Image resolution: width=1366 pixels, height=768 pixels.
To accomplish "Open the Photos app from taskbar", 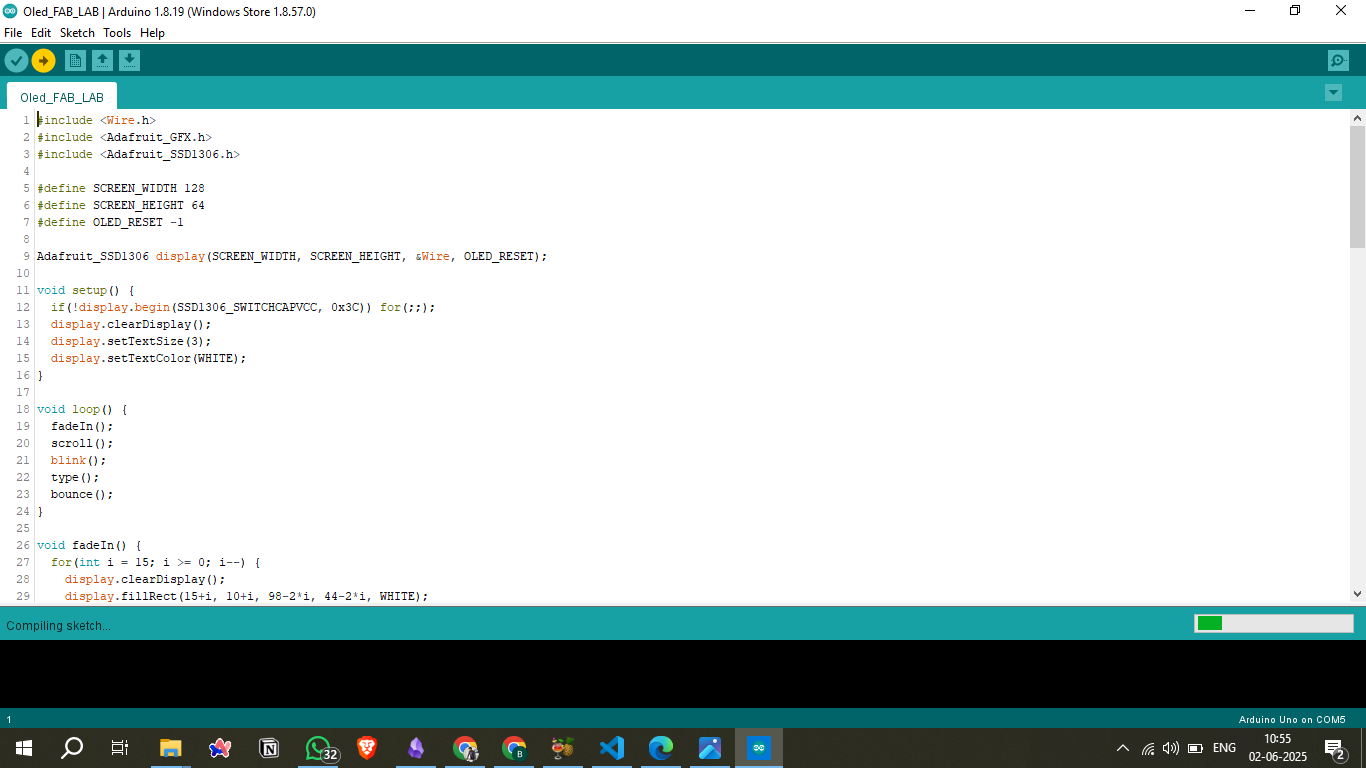I will [x=710, y=748].
